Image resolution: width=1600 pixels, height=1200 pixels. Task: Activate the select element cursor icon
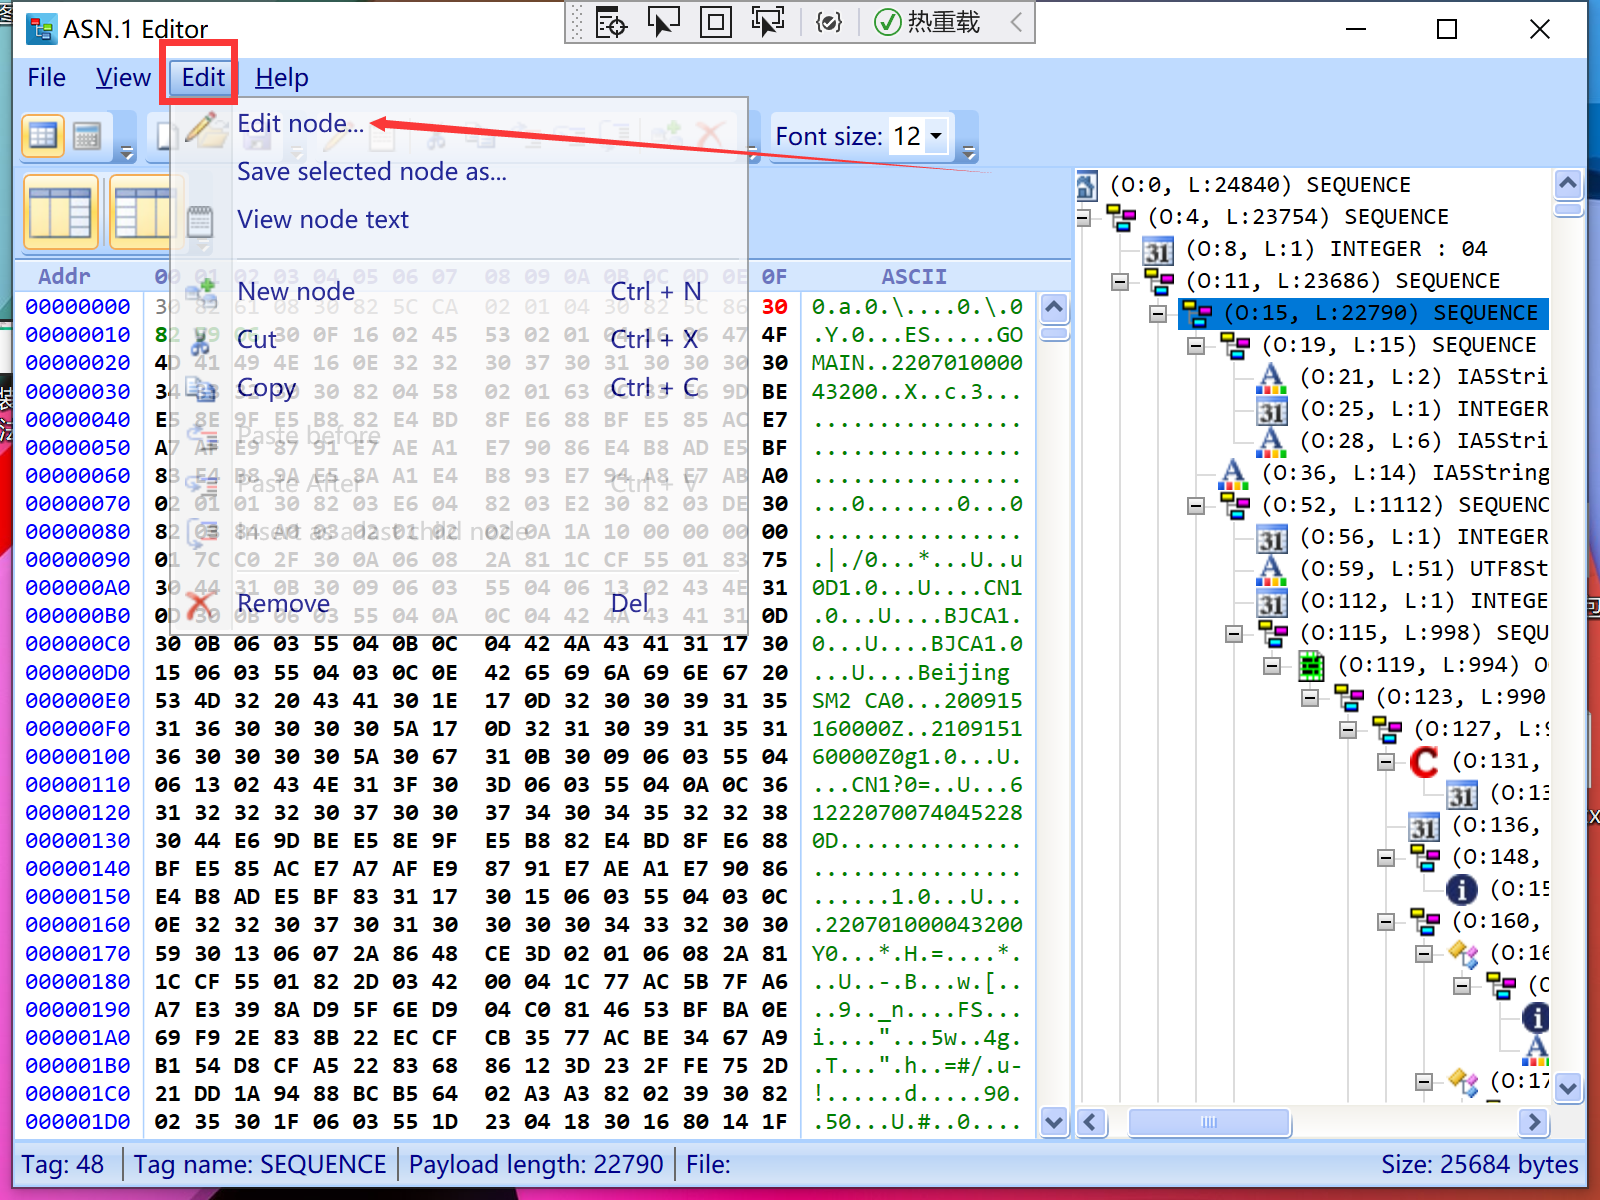pyautogui.click(x=663, y=22)
